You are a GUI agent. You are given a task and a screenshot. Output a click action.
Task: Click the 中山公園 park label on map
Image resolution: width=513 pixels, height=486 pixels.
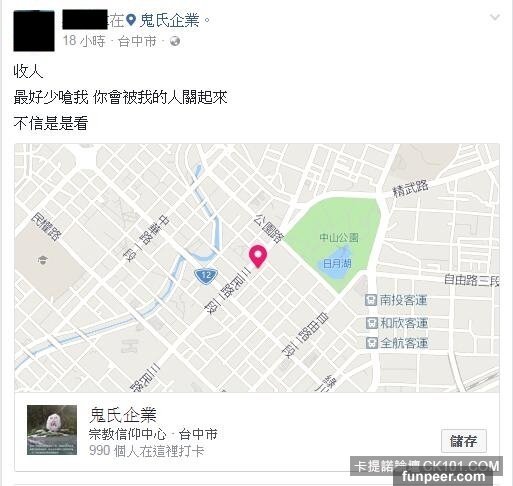click(x=339, y=238)
